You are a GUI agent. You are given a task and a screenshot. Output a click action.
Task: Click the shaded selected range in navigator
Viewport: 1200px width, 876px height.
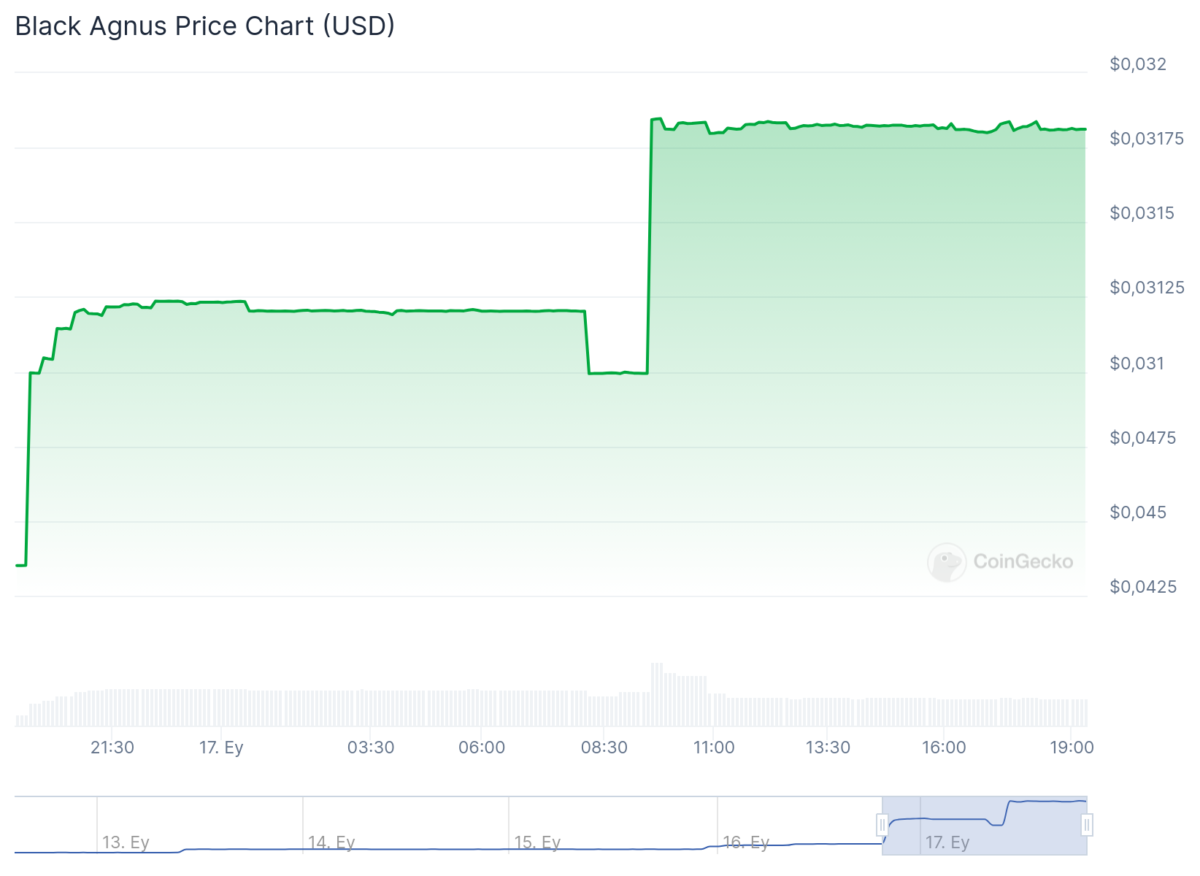[985, 825]
